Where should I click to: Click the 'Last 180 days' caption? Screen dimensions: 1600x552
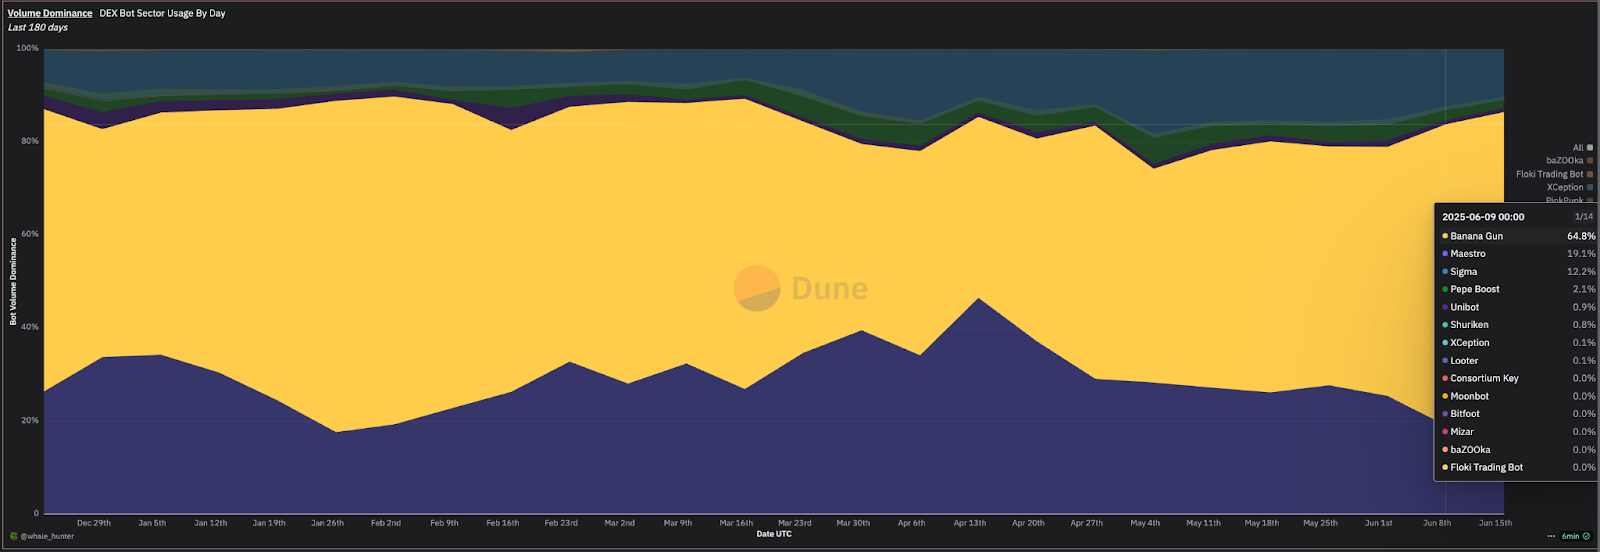(38, 27)
